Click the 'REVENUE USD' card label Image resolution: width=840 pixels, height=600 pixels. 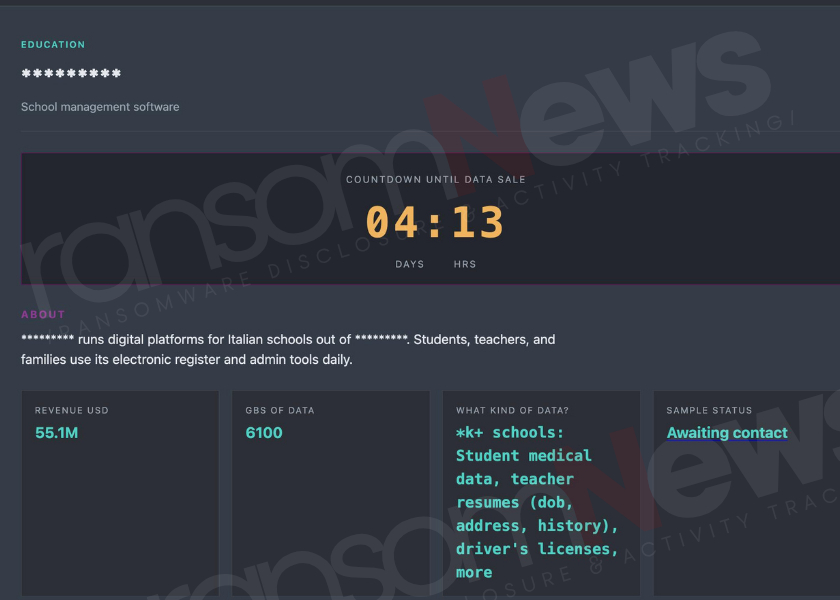tap(72, 410)
